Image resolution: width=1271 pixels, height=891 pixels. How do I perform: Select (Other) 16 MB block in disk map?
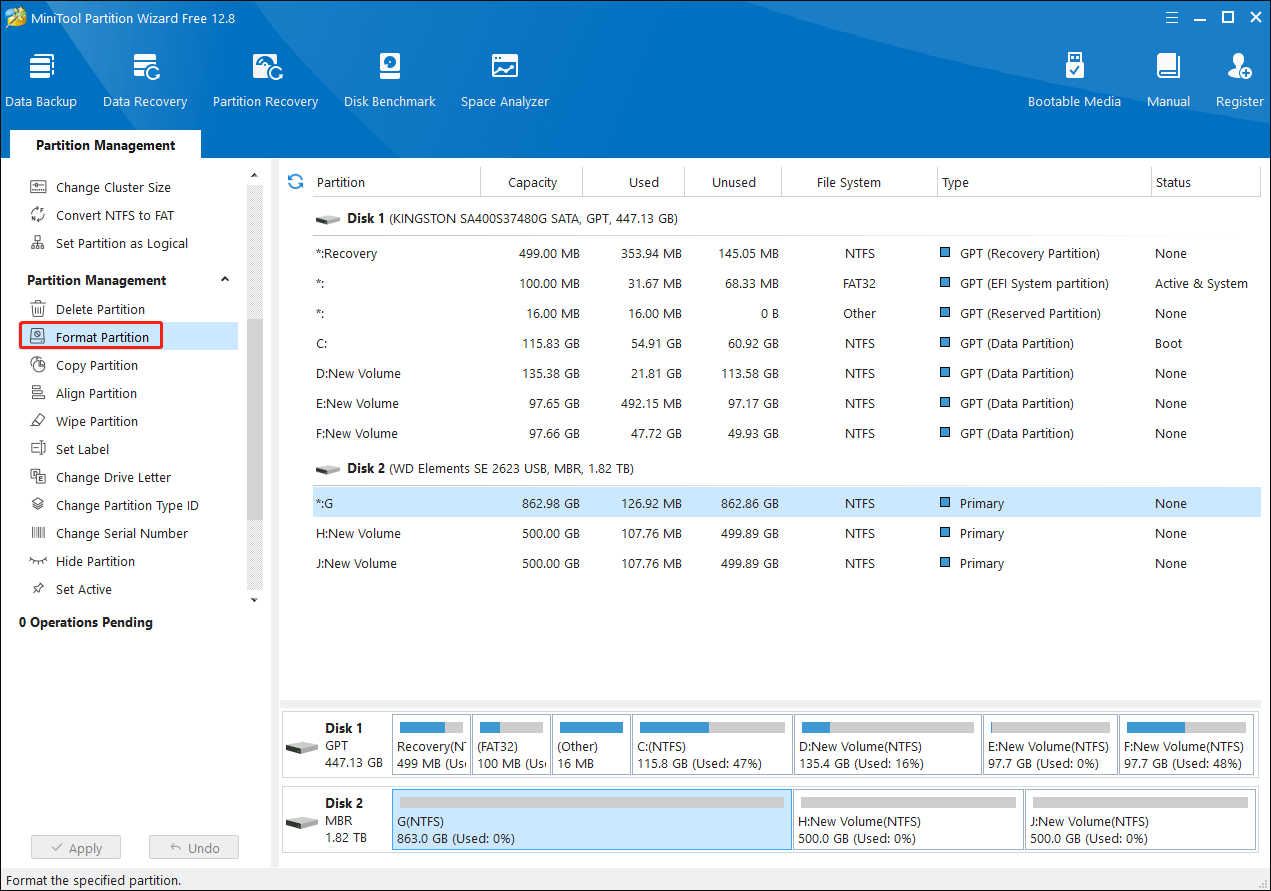coord(591,745)
